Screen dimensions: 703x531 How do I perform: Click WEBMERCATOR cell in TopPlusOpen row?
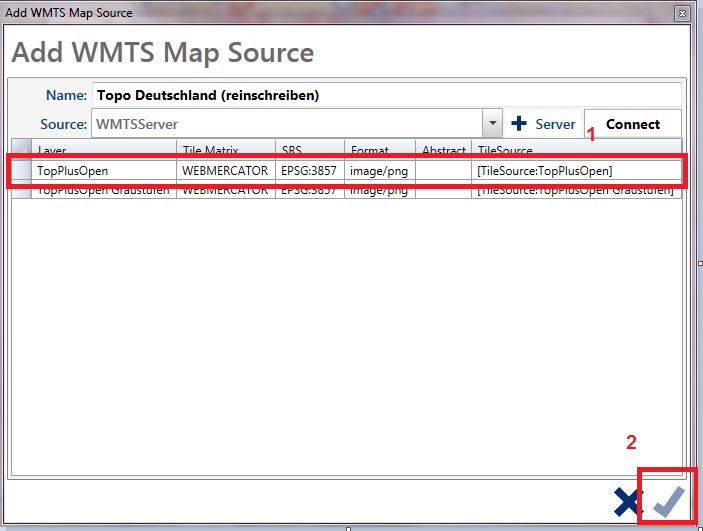(226, 171)
